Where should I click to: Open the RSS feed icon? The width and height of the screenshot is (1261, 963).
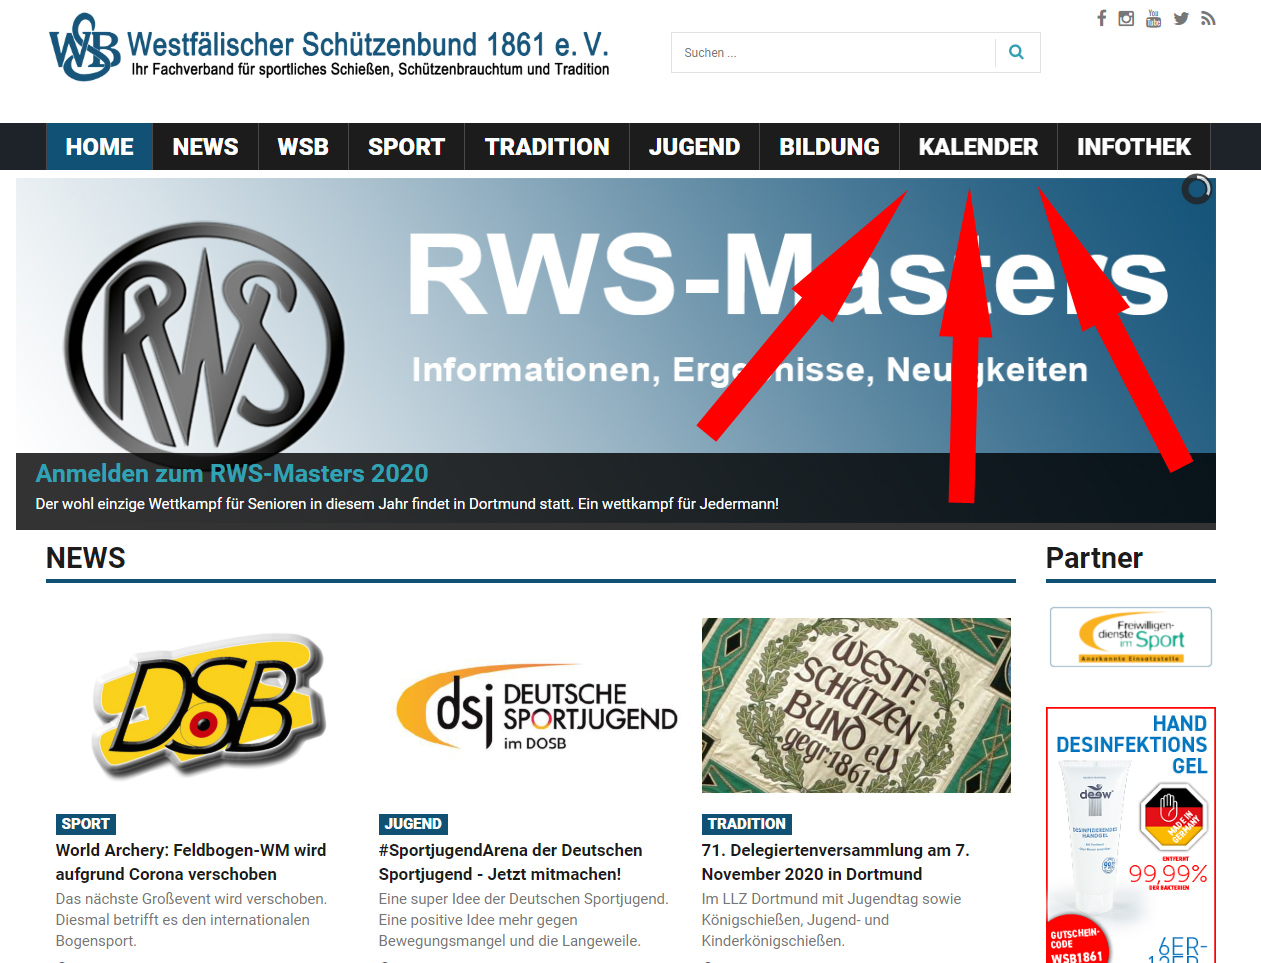pos(1208,18)
